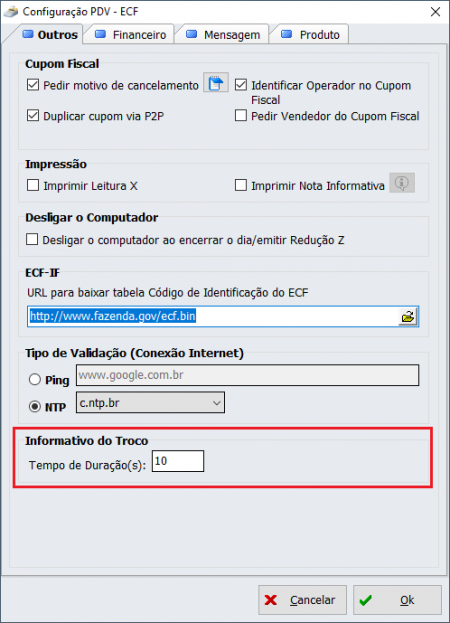Click the Nota Informativa info icon
This screenshot has height=623, width=450.
(402, 183)
